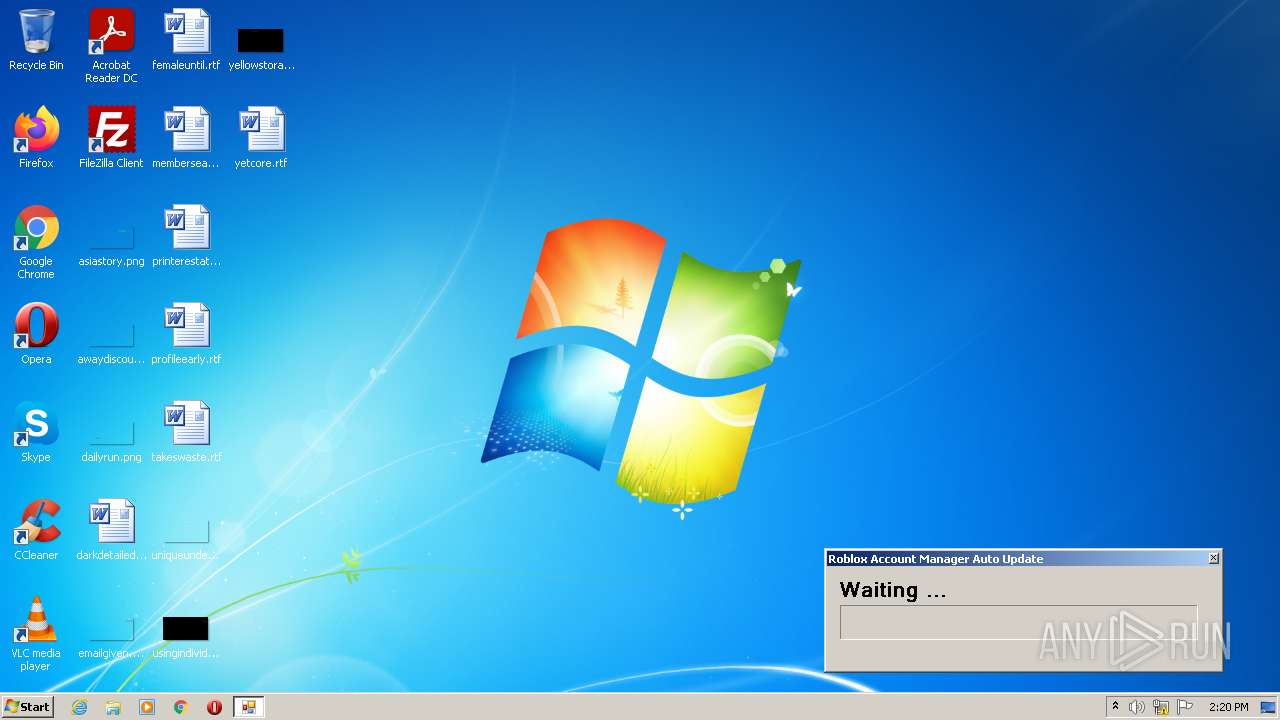This screenshot has width=1280, height=720.
Task: Click the "Waiting ..." status text
Action: [893, 590]
